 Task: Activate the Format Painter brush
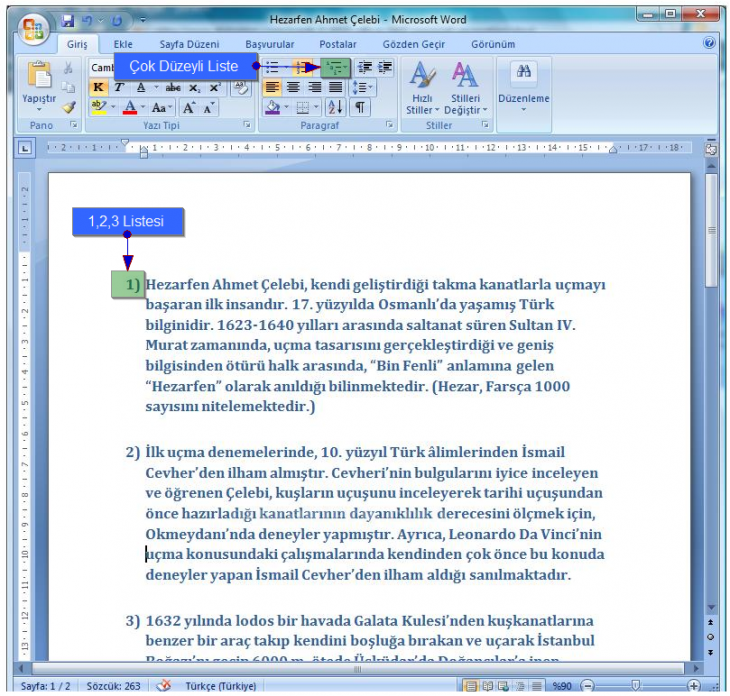[69, 108]
